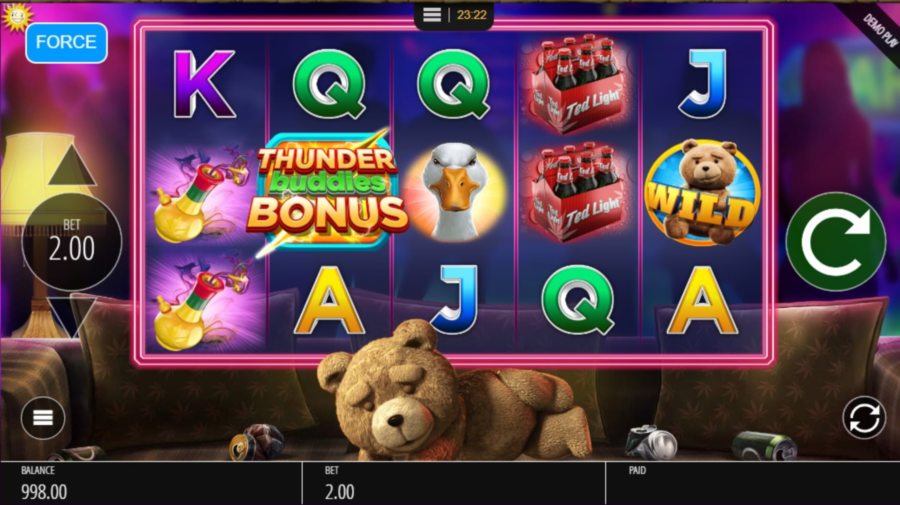The width and height of the screenshot is (900, 505).
Task: Click the bet amount 2.00 circle
Action: click(x=72, y=242)
